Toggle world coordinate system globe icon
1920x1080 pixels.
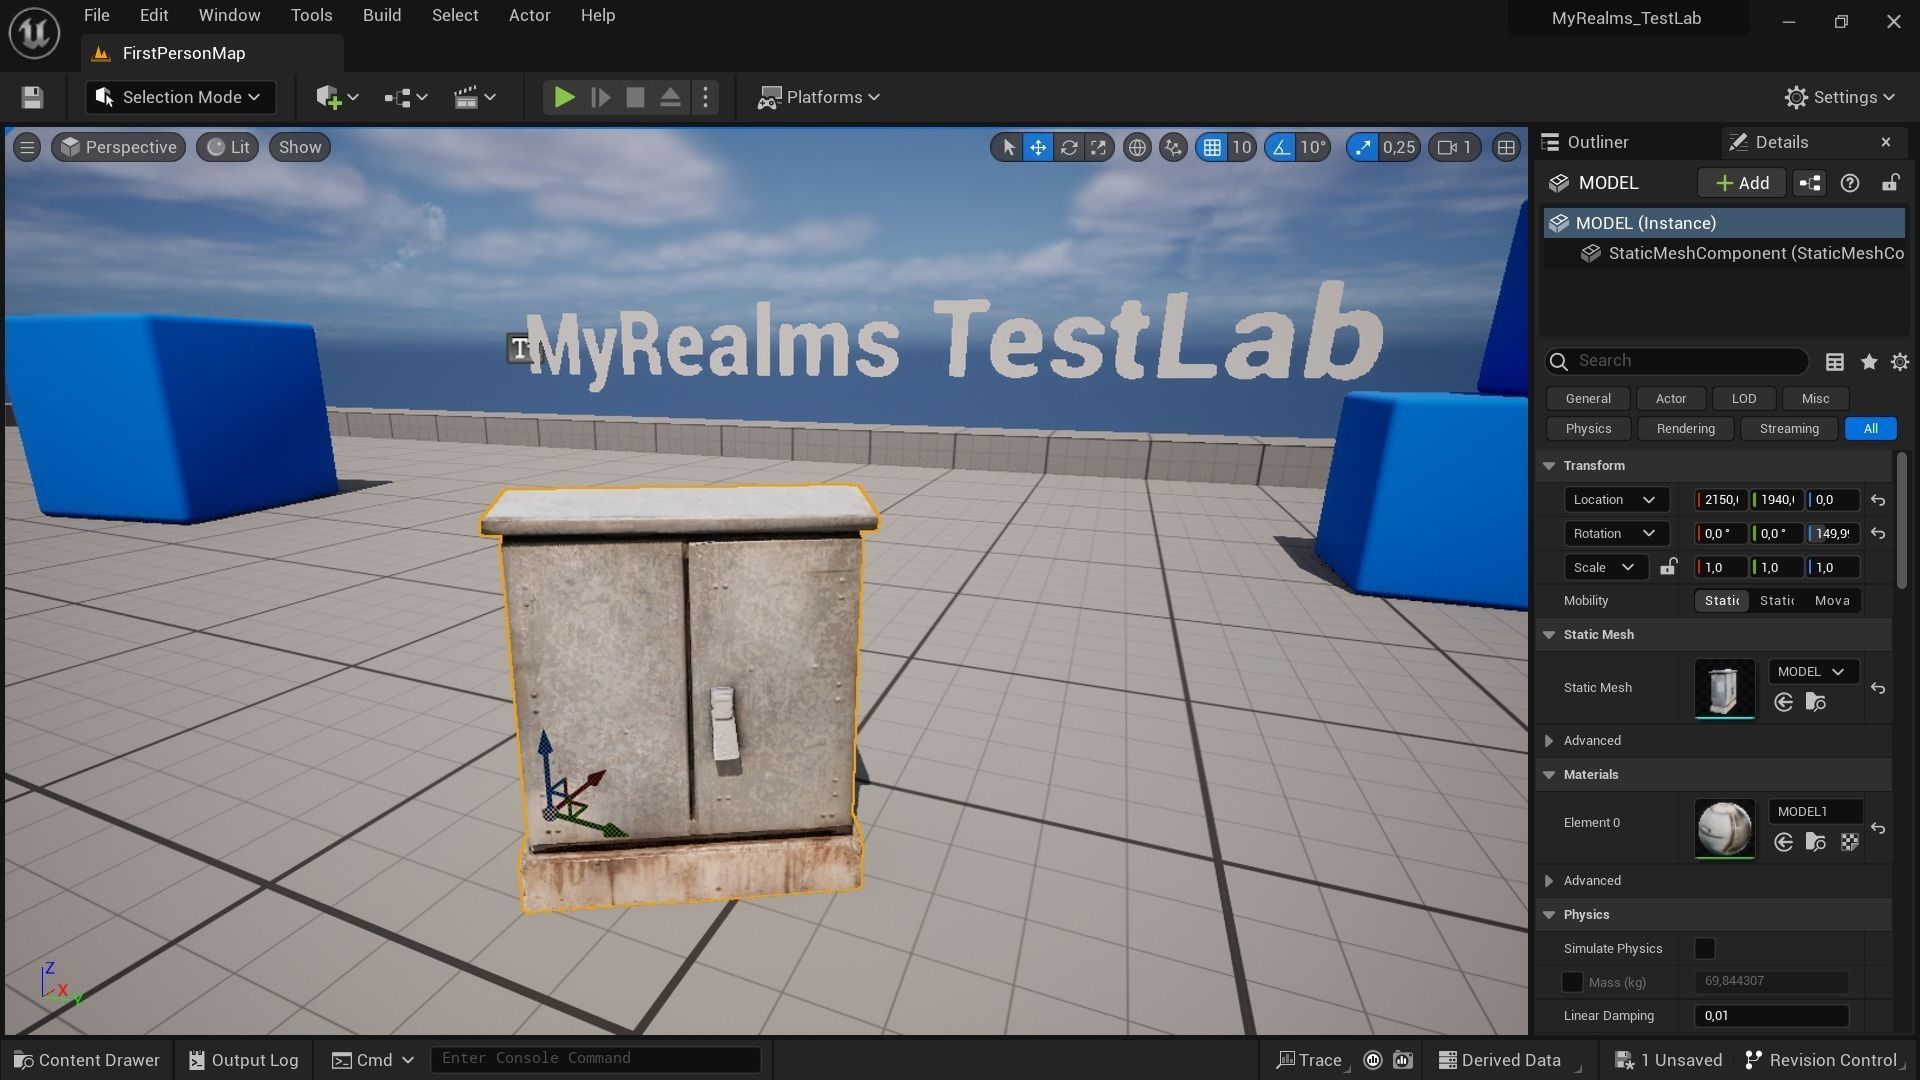coord(1137,148)
